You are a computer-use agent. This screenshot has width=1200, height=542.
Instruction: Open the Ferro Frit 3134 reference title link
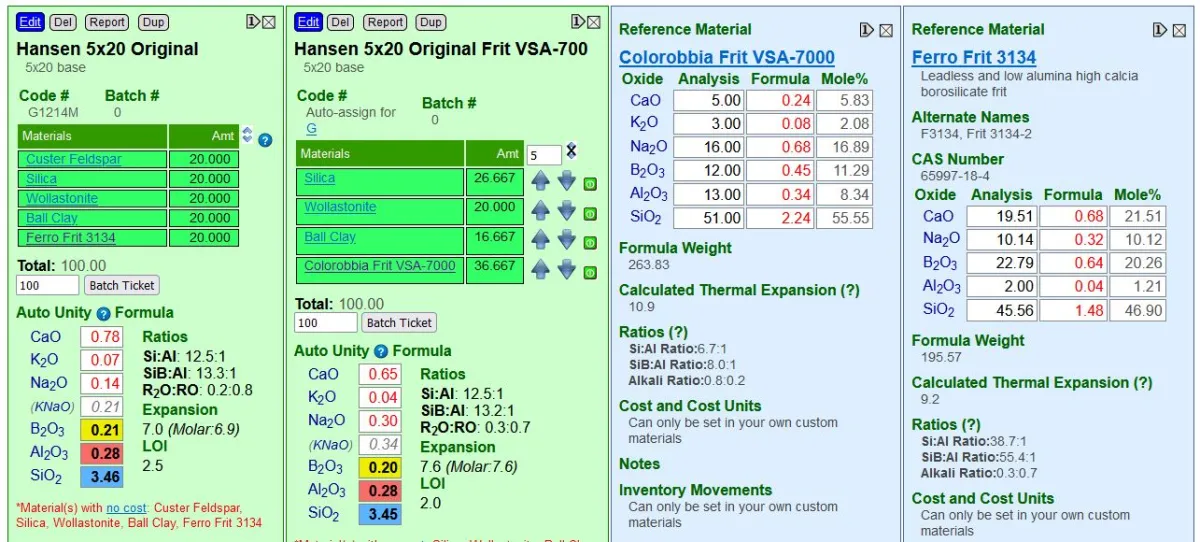pos(974,58)
